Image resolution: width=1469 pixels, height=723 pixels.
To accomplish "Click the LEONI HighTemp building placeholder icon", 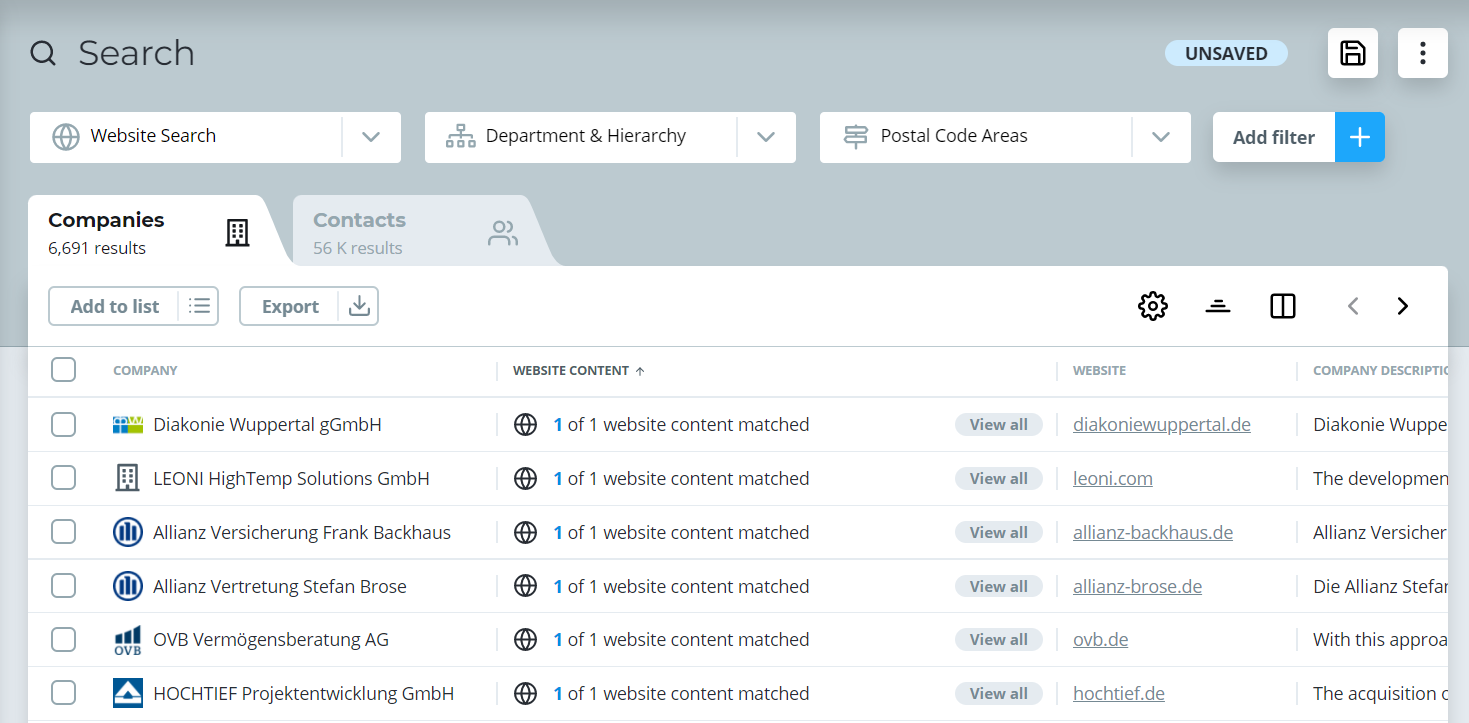I will tap(128, 478).
